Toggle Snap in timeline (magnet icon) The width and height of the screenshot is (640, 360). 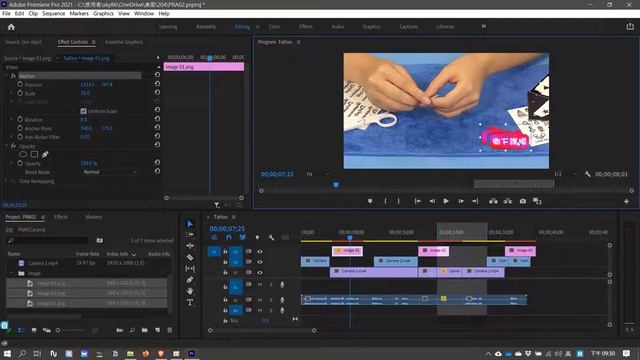(229, 238)
